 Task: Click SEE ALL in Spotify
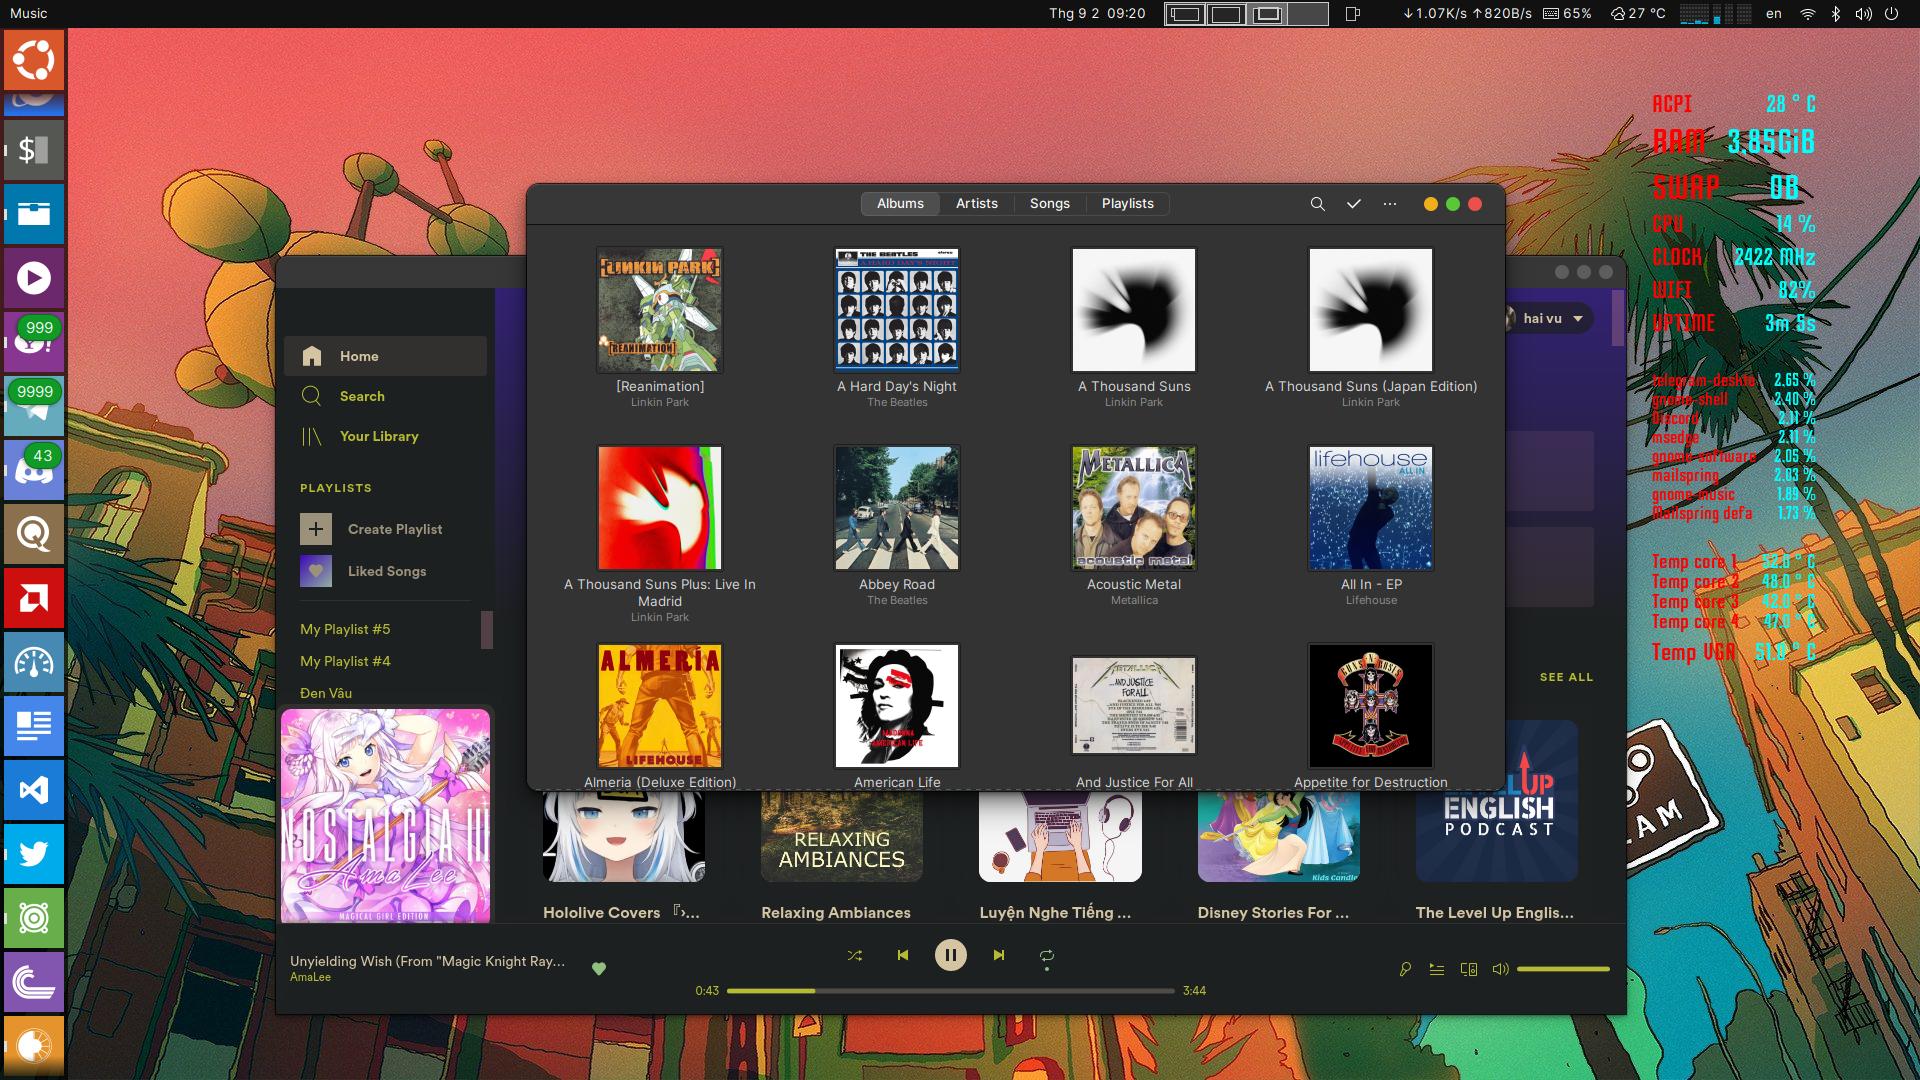(x=1566, y=677)
